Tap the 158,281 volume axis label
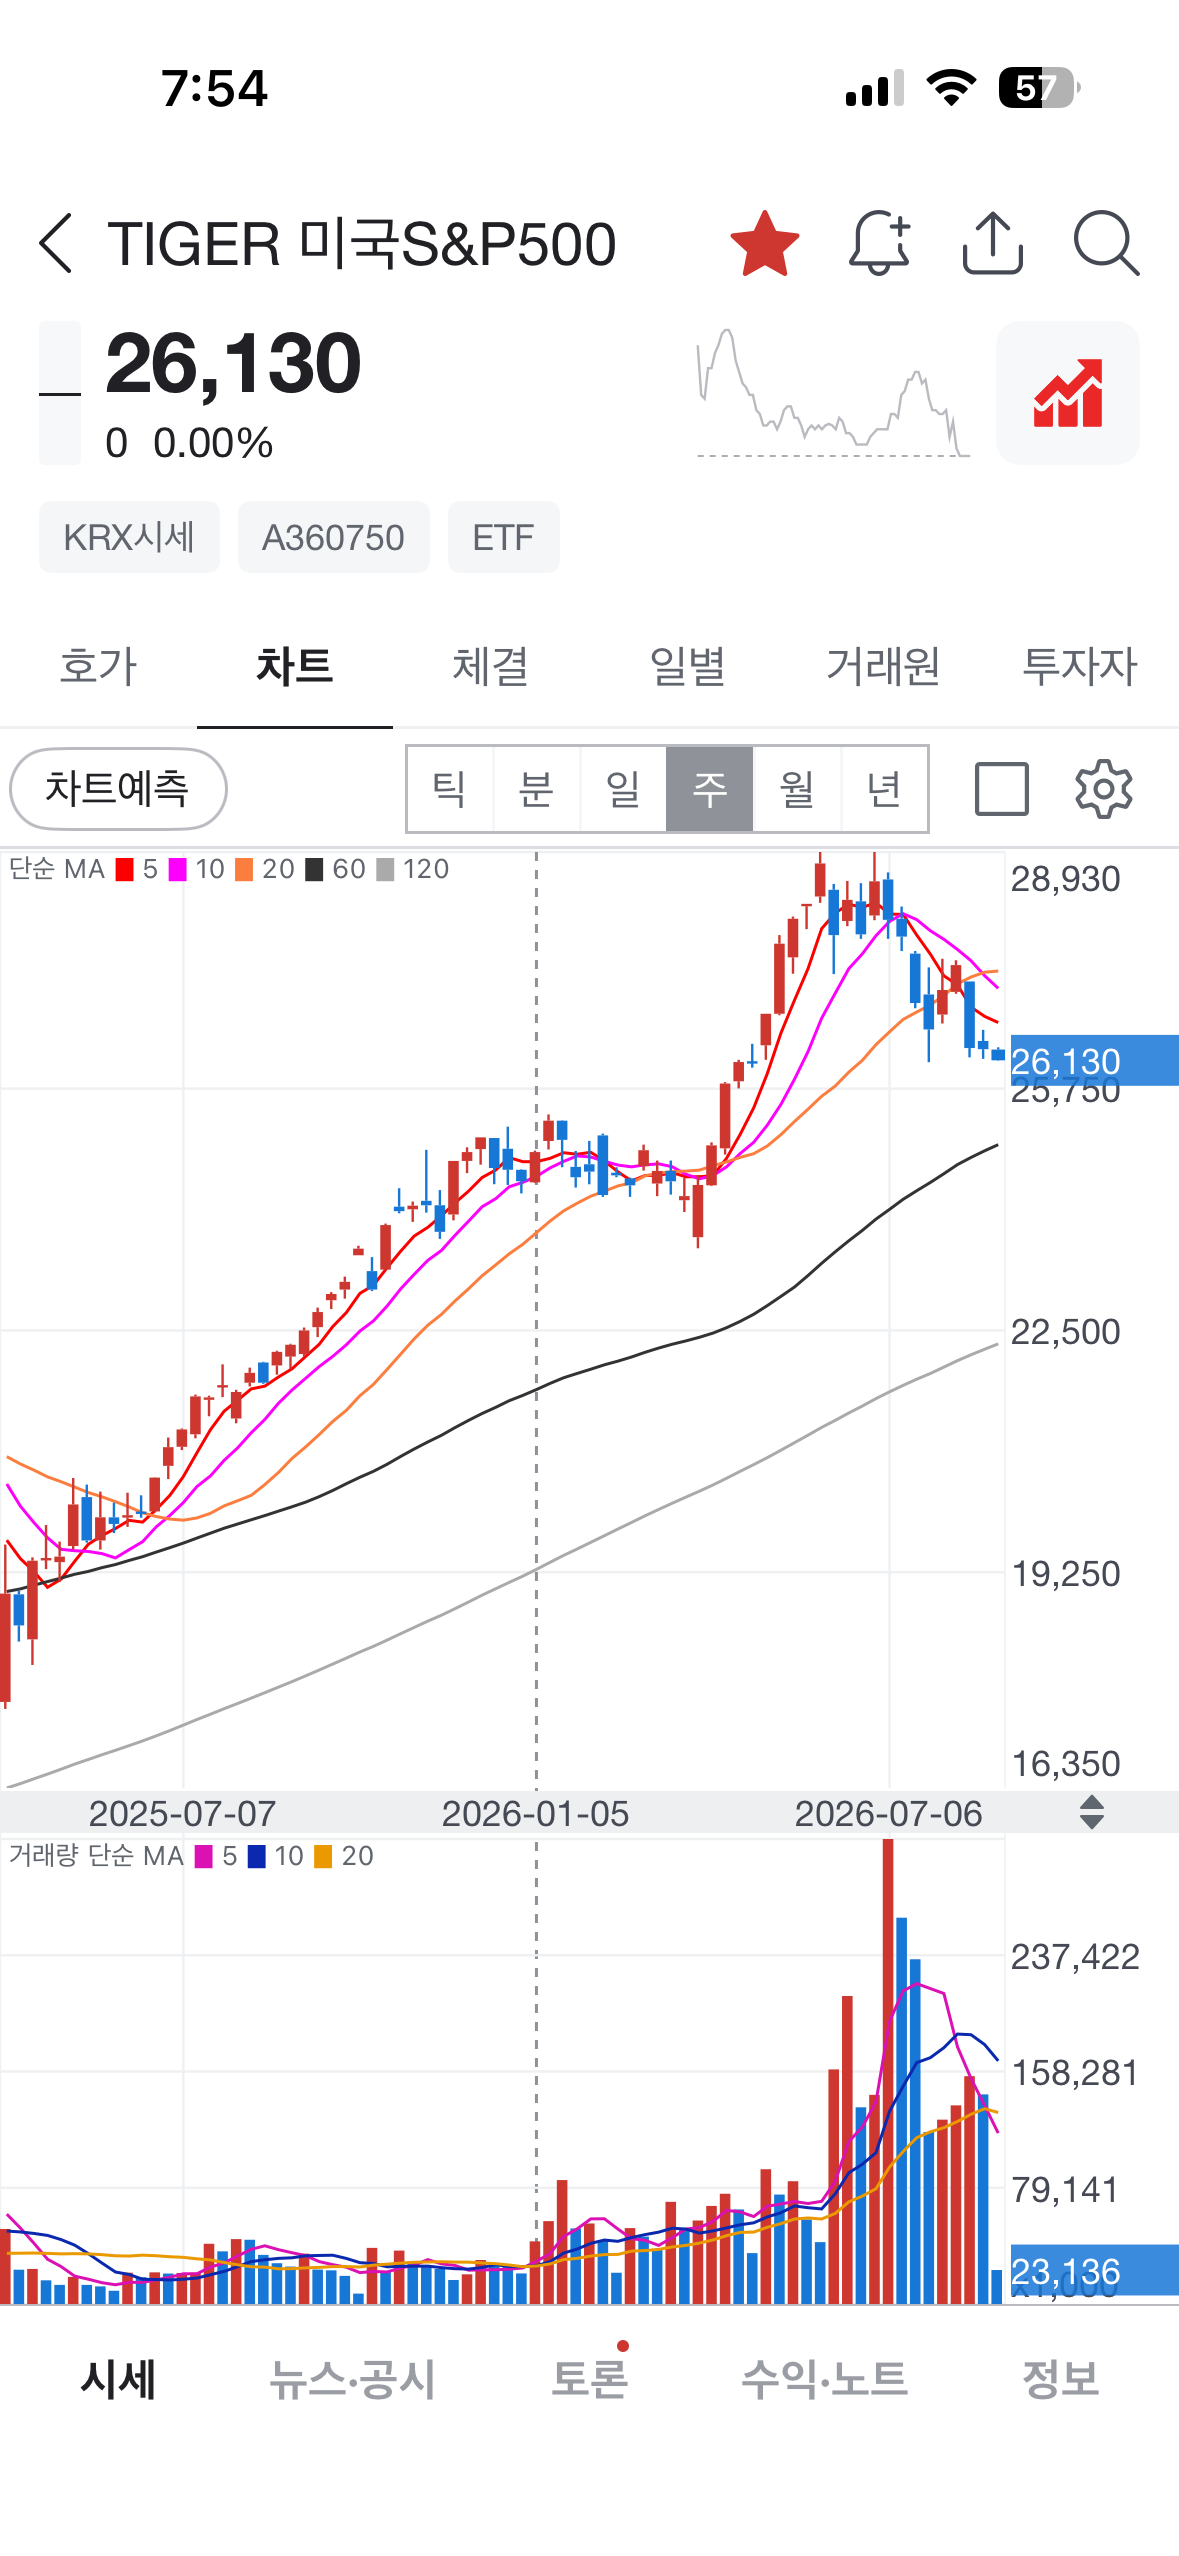This screenshot has width=1179, height=2556. coord(1075,2073)
